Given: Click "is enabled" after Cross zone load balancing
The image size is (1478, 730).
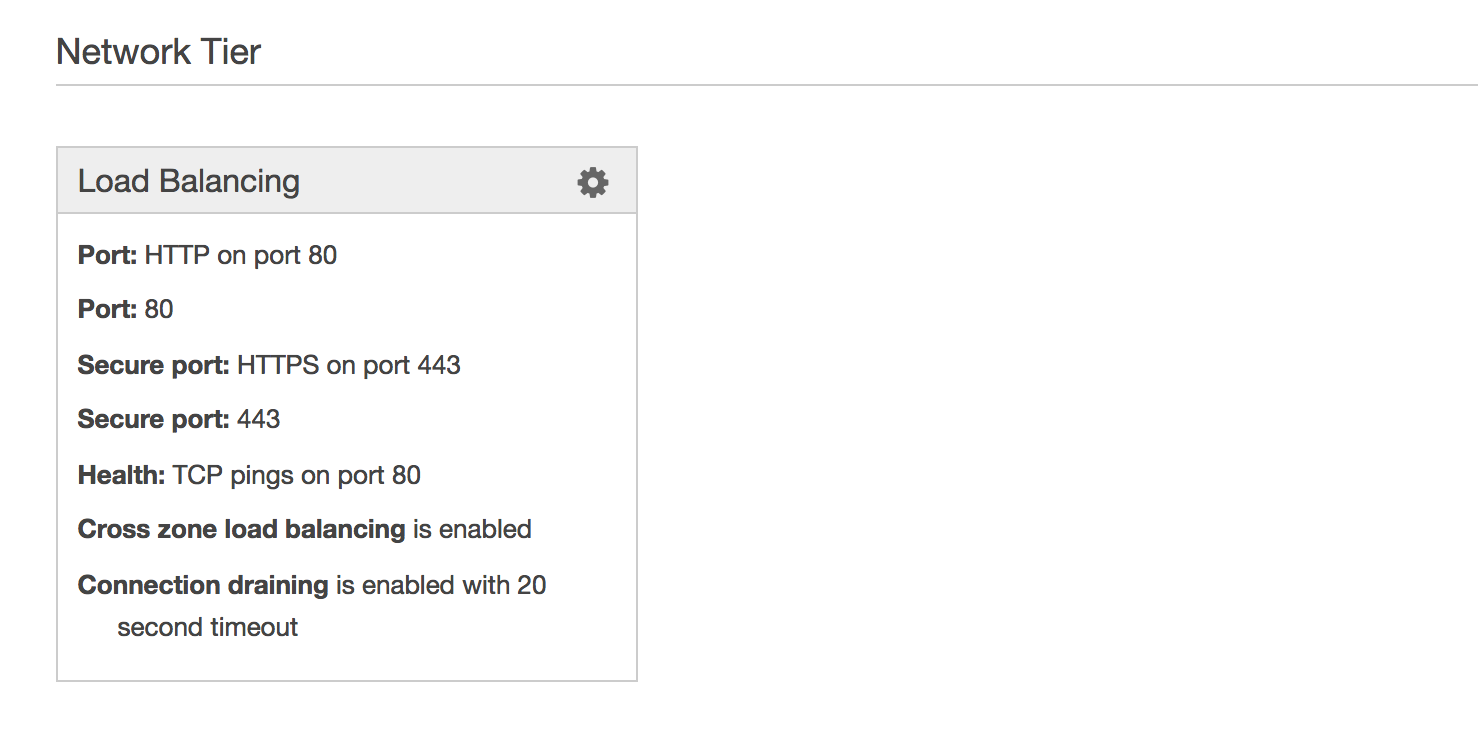Looking at the screenshot, I should [472, 529].
